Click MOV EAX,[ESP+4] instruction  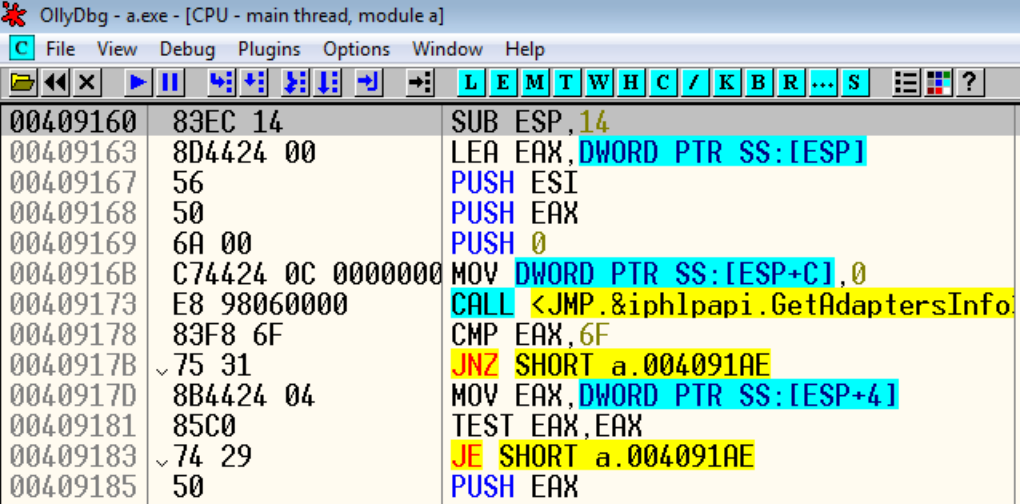(675, 395)
